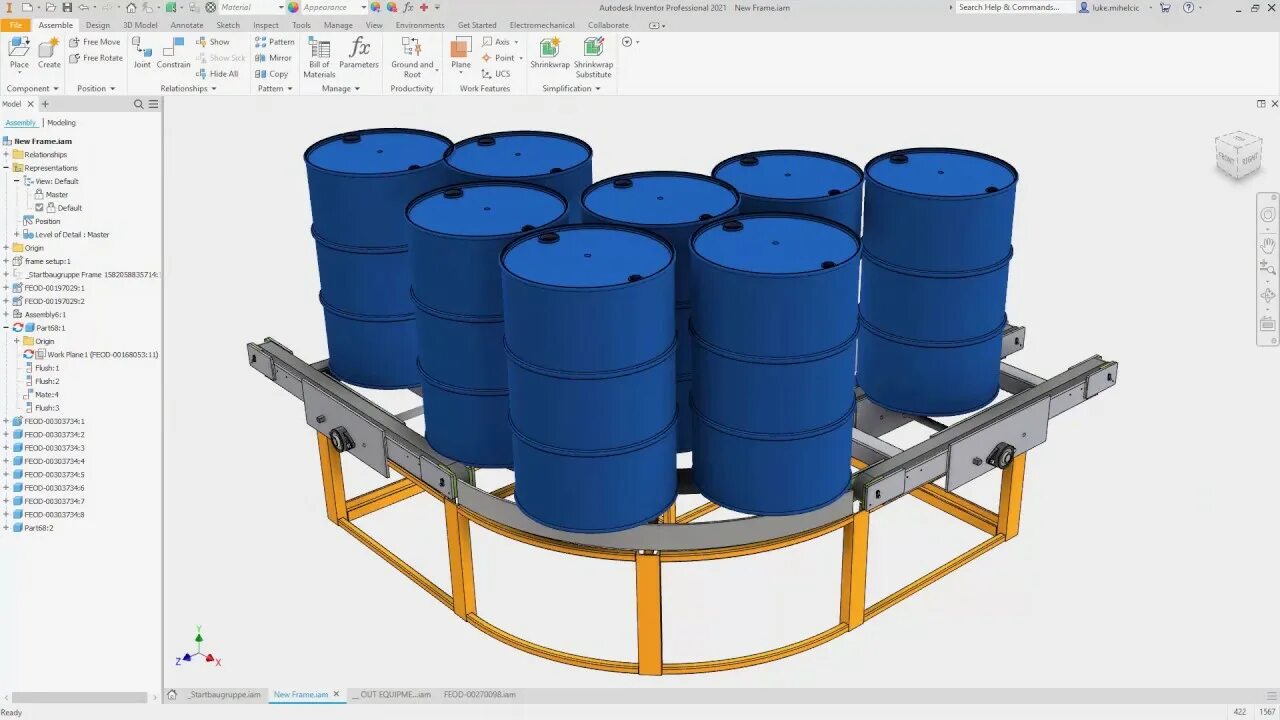Expand Level of Detail : Master node
Screen dimensions: 1280x720
coord(17,234)
